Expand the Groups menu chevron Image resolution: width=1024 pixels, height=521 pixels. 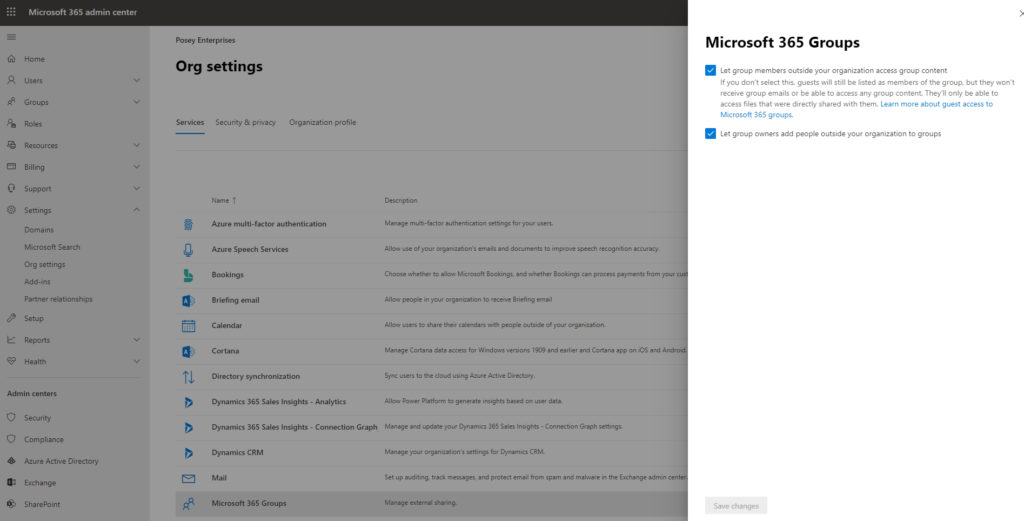click(136, 102)
